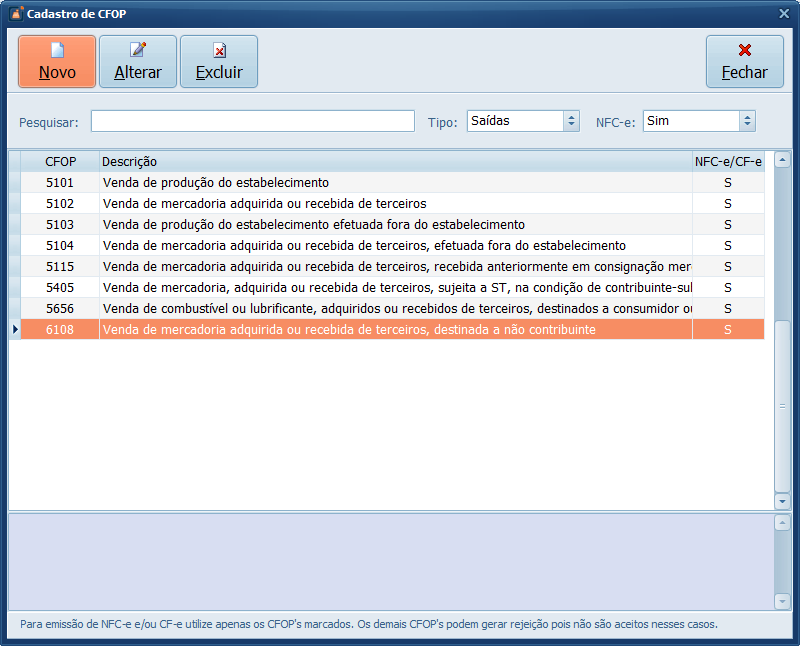Click the lower panel scrollbar down arrow
Screen dimensions: 800x646
pyautogui.click(x=782, y=601)
